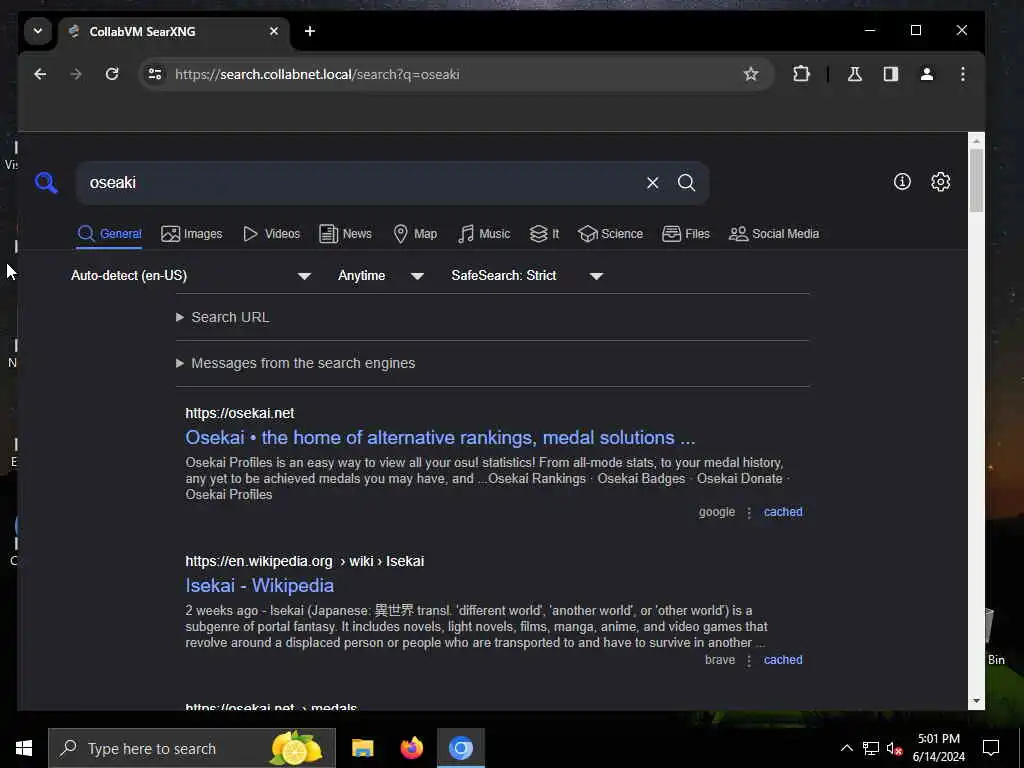1024x768 pixels.
Task: Click the https://osekai.net URL text
Action: [240, 413]
